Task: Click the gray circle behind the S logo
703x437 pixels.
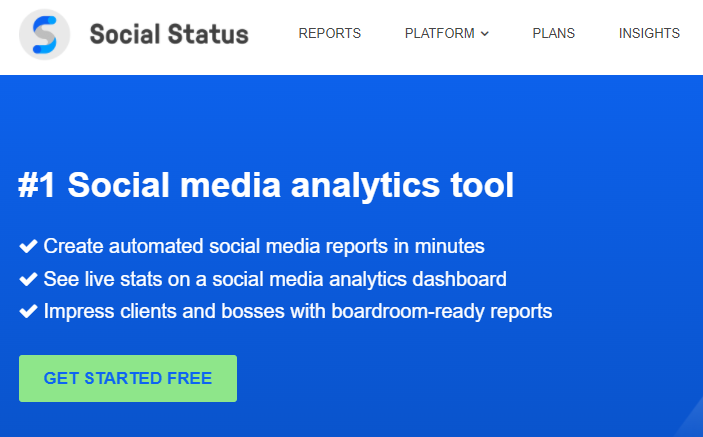Action: click(25, 48)
